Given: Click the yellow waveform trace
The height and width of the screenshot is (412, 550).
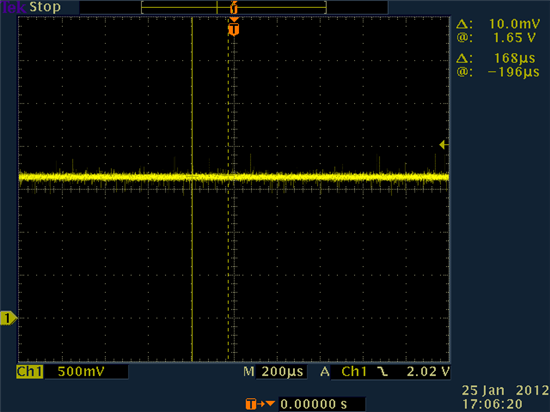Looking at the screenshot, I should pos(234,177).
